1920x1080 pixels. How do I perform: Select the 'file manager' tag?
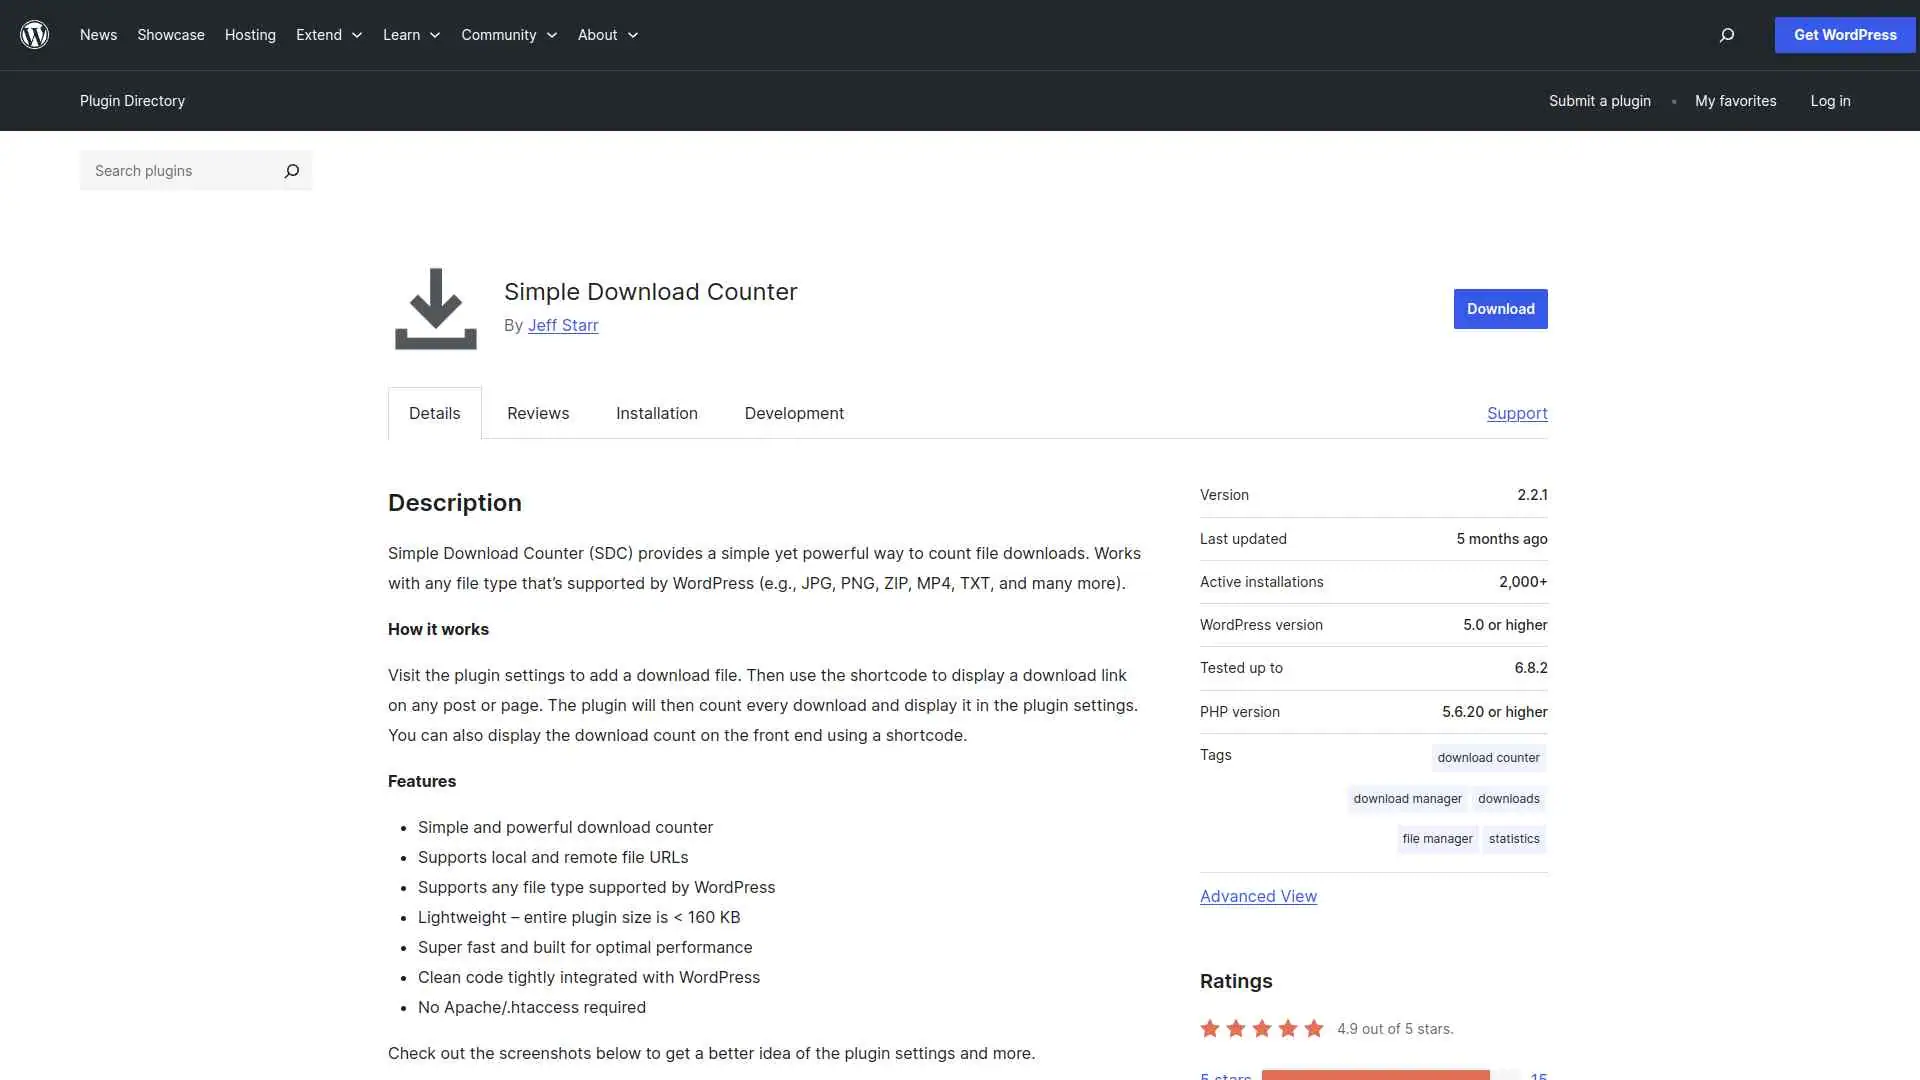(x=1437, y=838)
